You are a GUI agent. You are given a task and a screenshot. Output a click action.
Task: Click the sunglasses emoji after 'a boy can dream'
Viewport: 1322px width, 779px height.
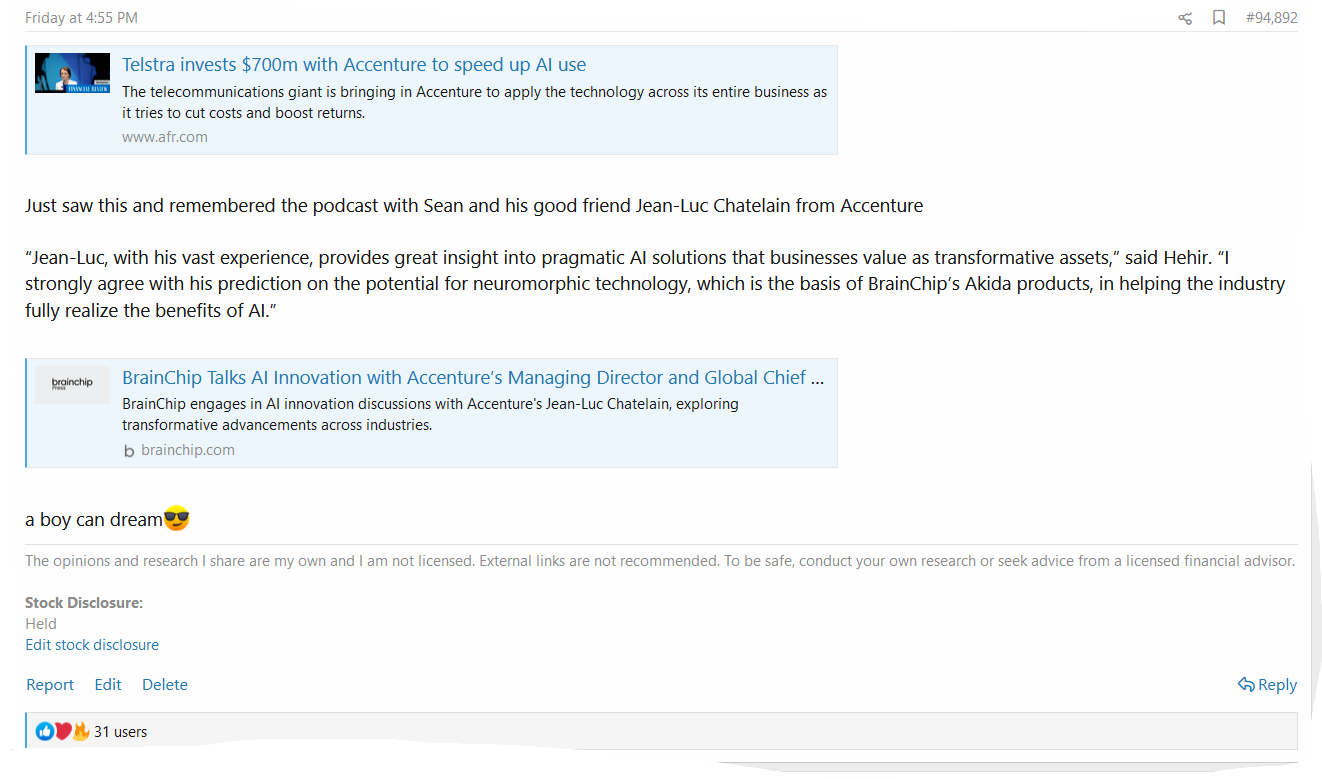pos(176,519)
